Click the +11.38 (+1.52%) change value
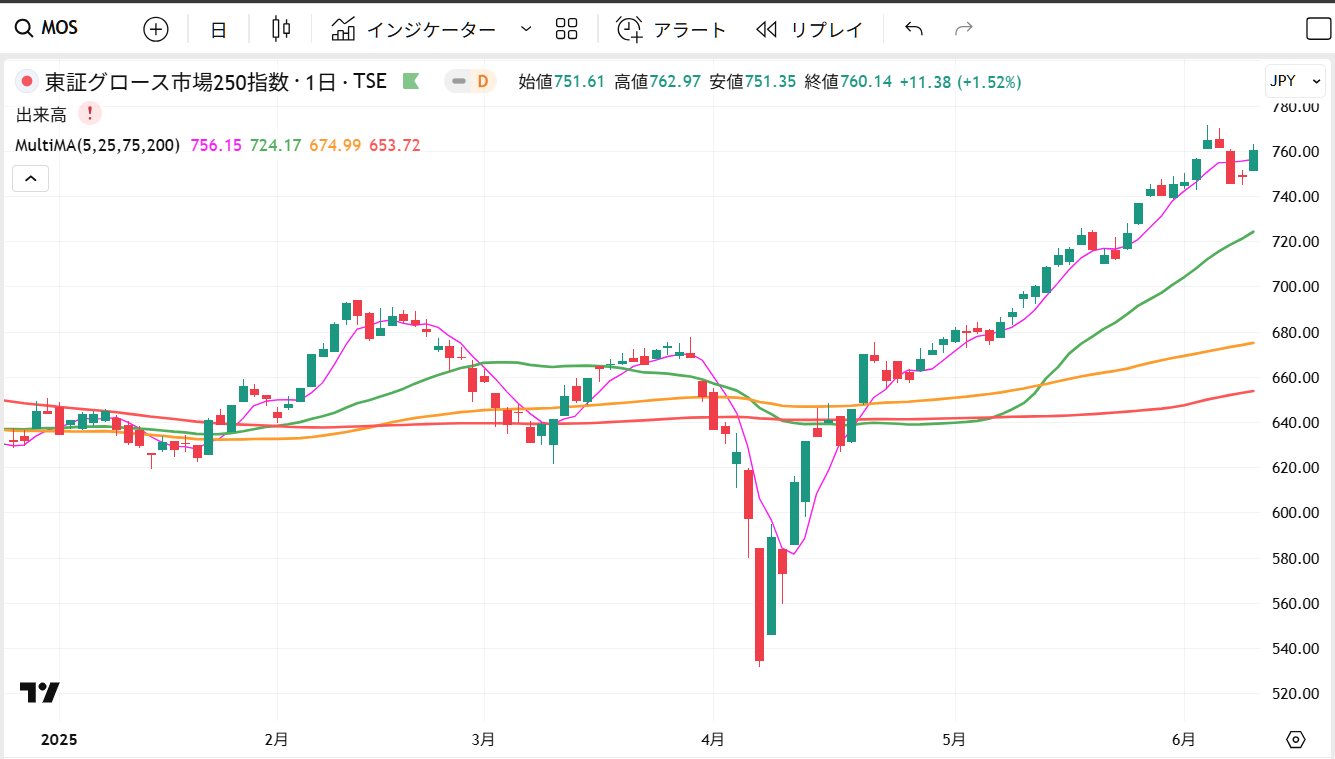This screenshot has height=759, width=1335. pyautogui.click(x=960, y=81)
